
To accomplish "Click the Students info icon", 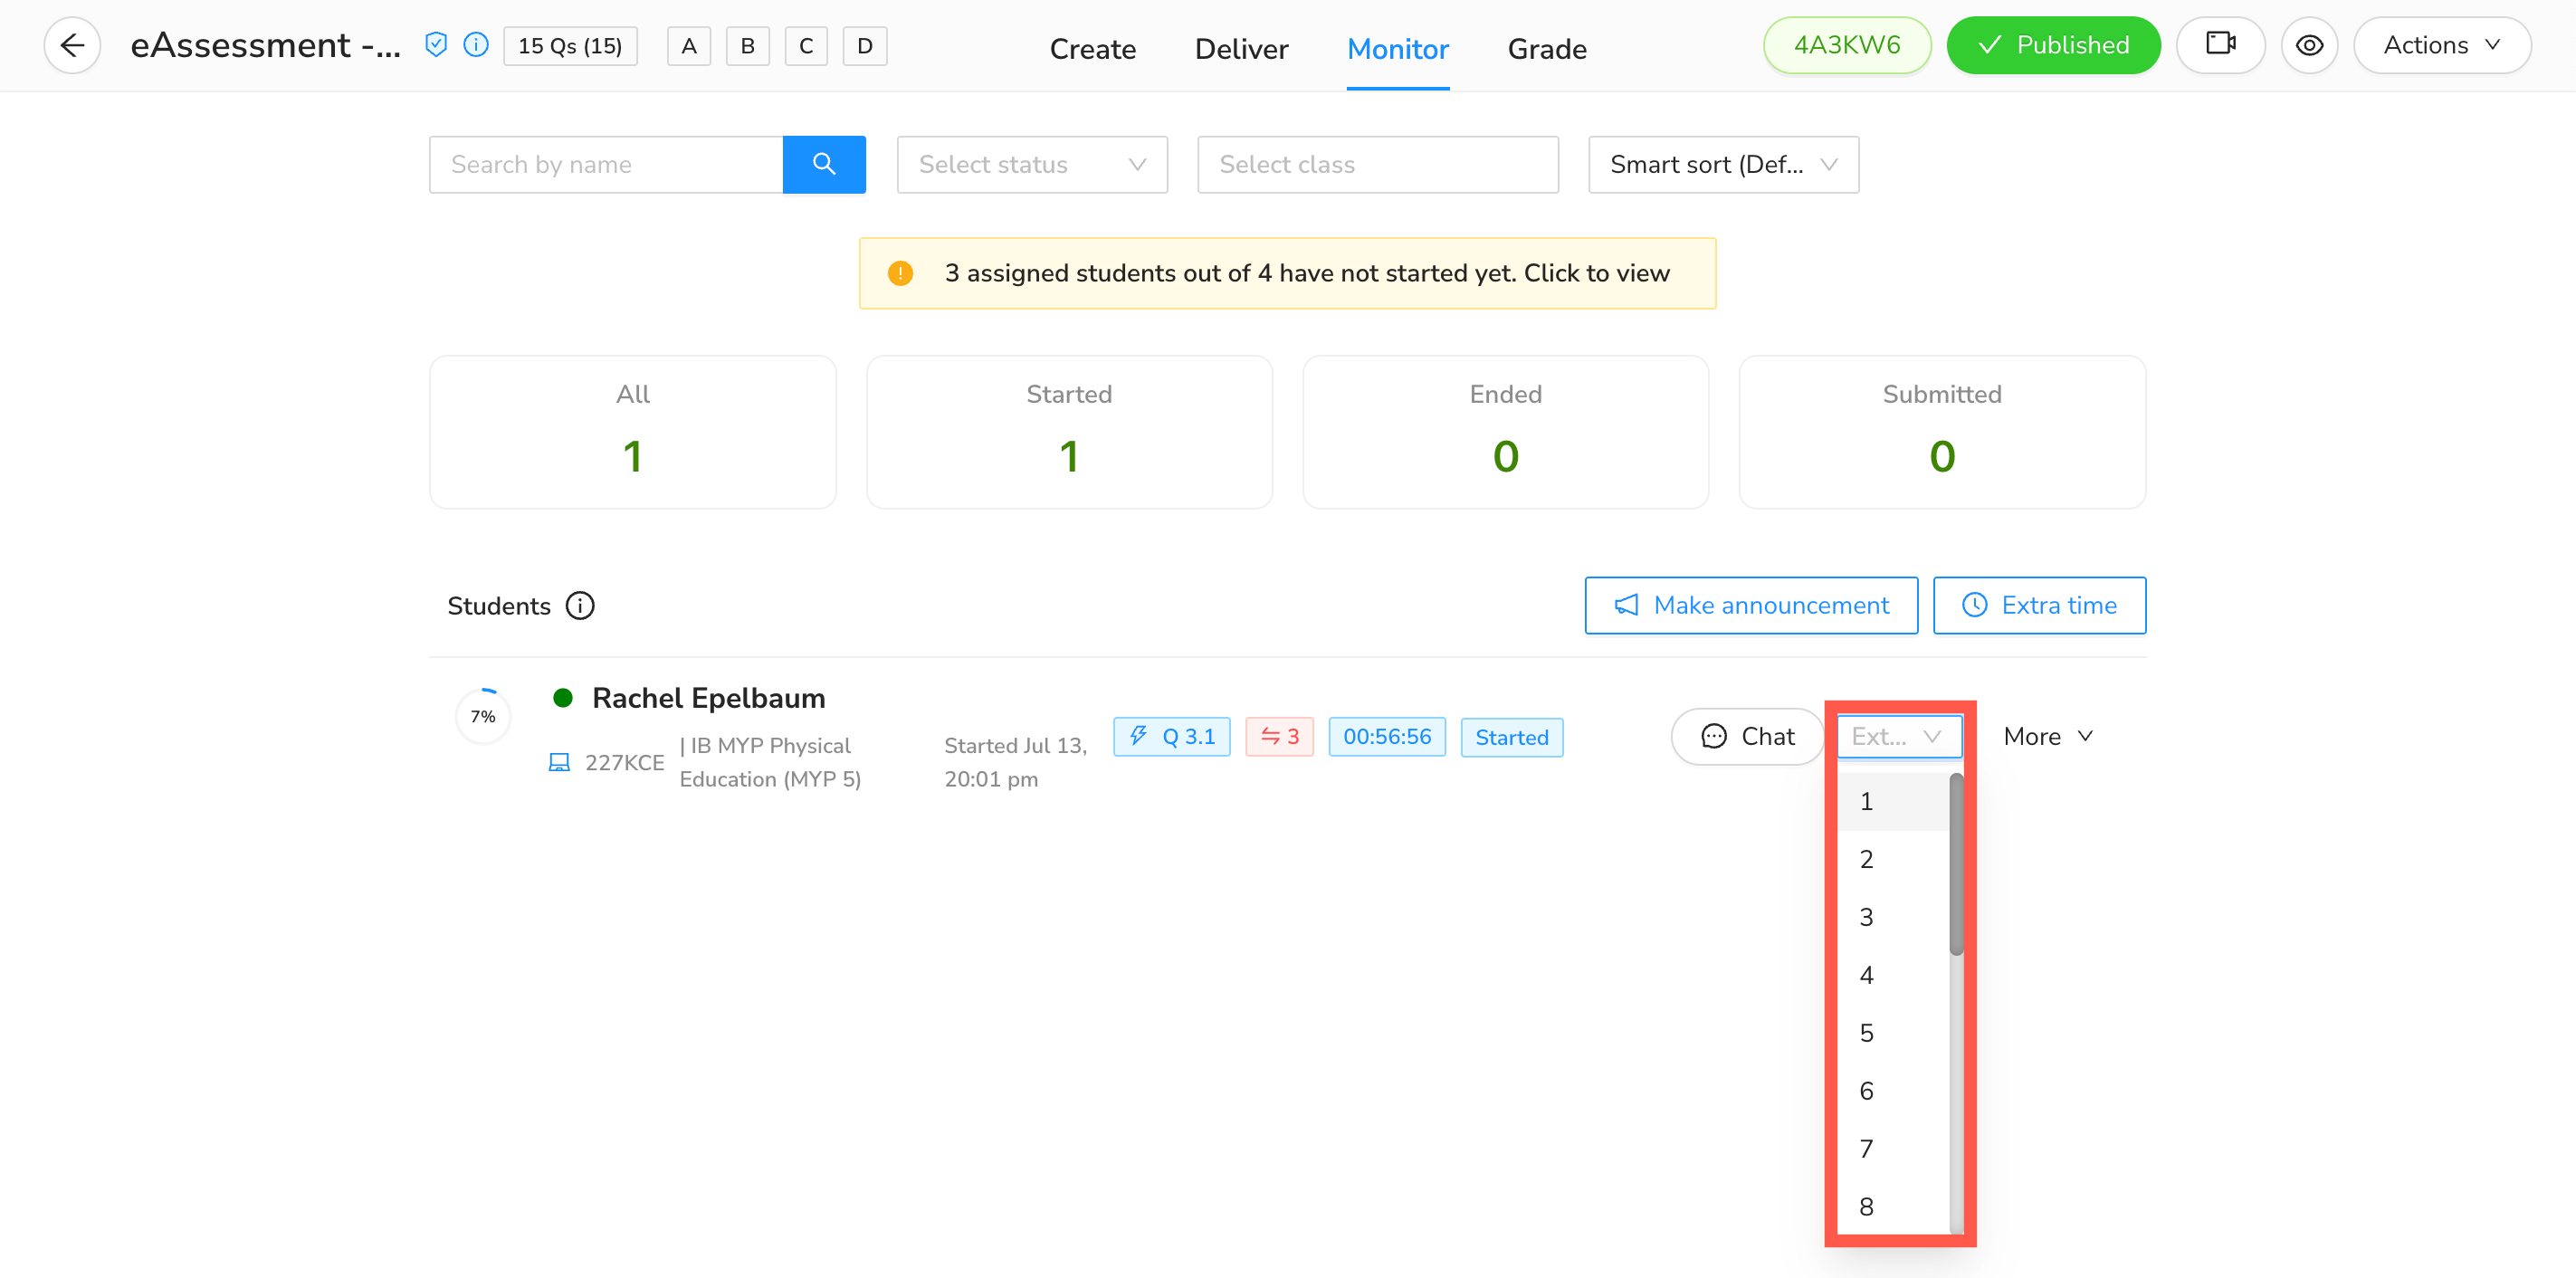I will [x=580, y=606].
